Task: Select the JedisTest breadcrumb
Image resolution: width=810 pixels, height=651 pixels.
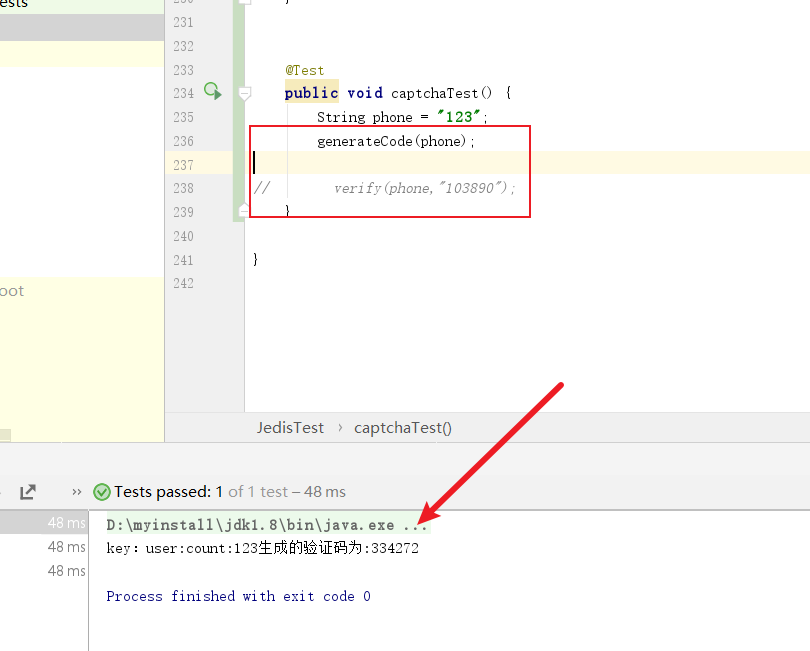Action: pyautogui.click(x=290, y=428)
